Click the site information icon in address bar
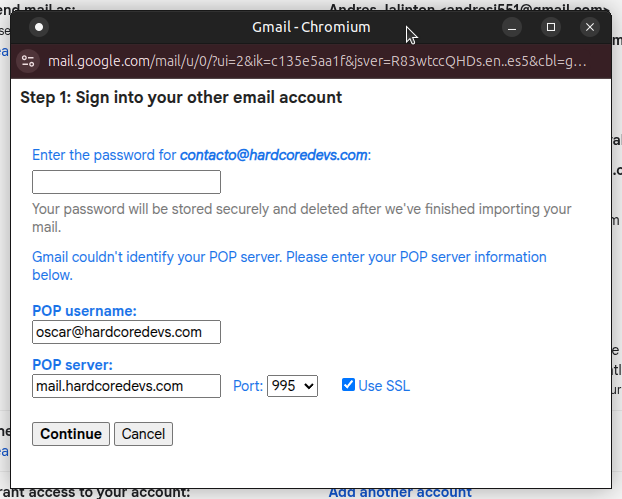The image size is (622, 499). 29,61
